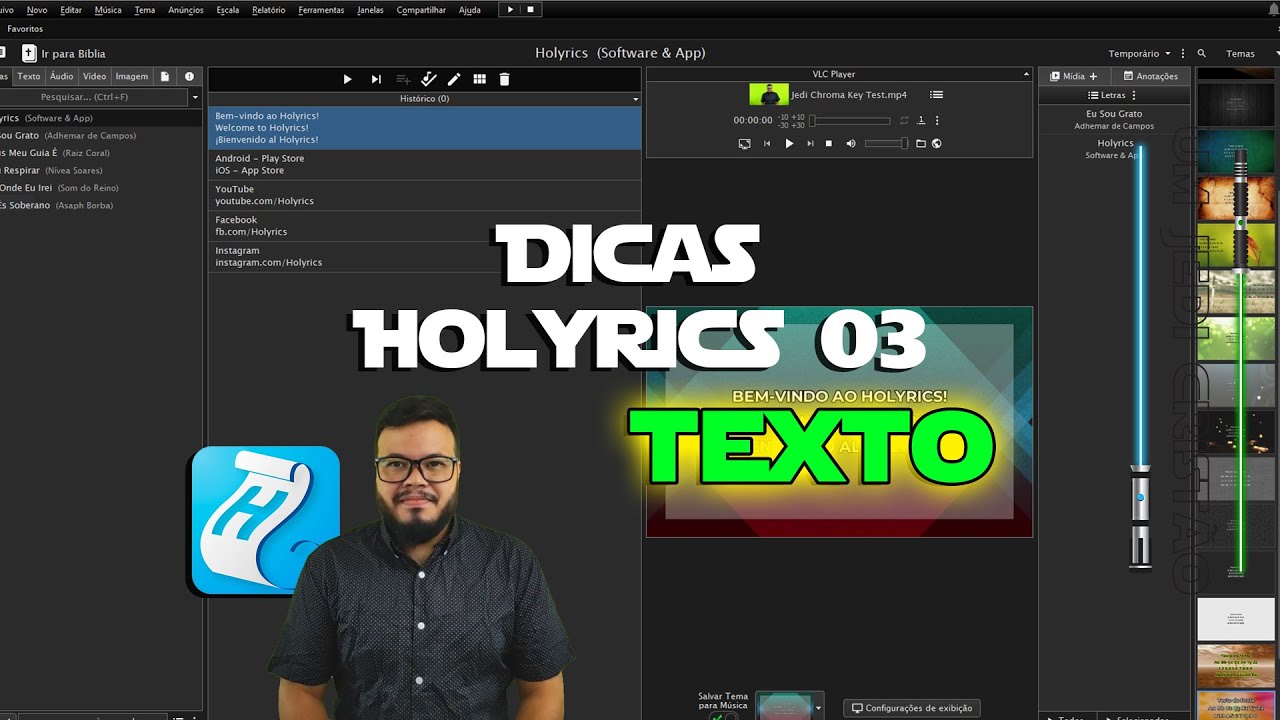Viewport: 1280px width, 720px height.
Task: Switch to the Imagem tab
Action: coord(132,76)
